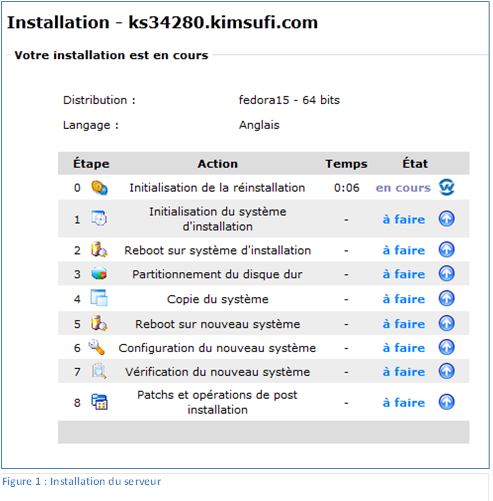Click the step 8 patches icon
Screen dimensions: 493x501
coord(99,402)
